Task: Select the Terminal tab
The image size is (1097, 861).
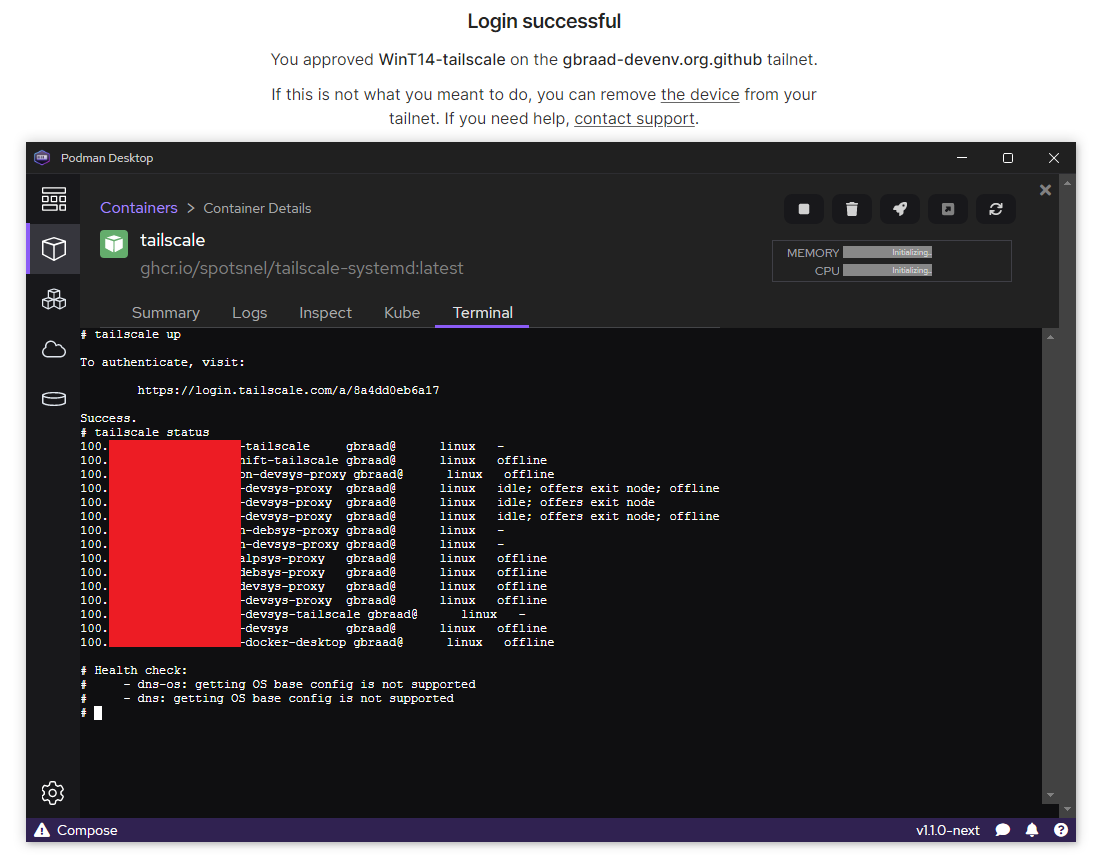Action: (x=482, y=313)
